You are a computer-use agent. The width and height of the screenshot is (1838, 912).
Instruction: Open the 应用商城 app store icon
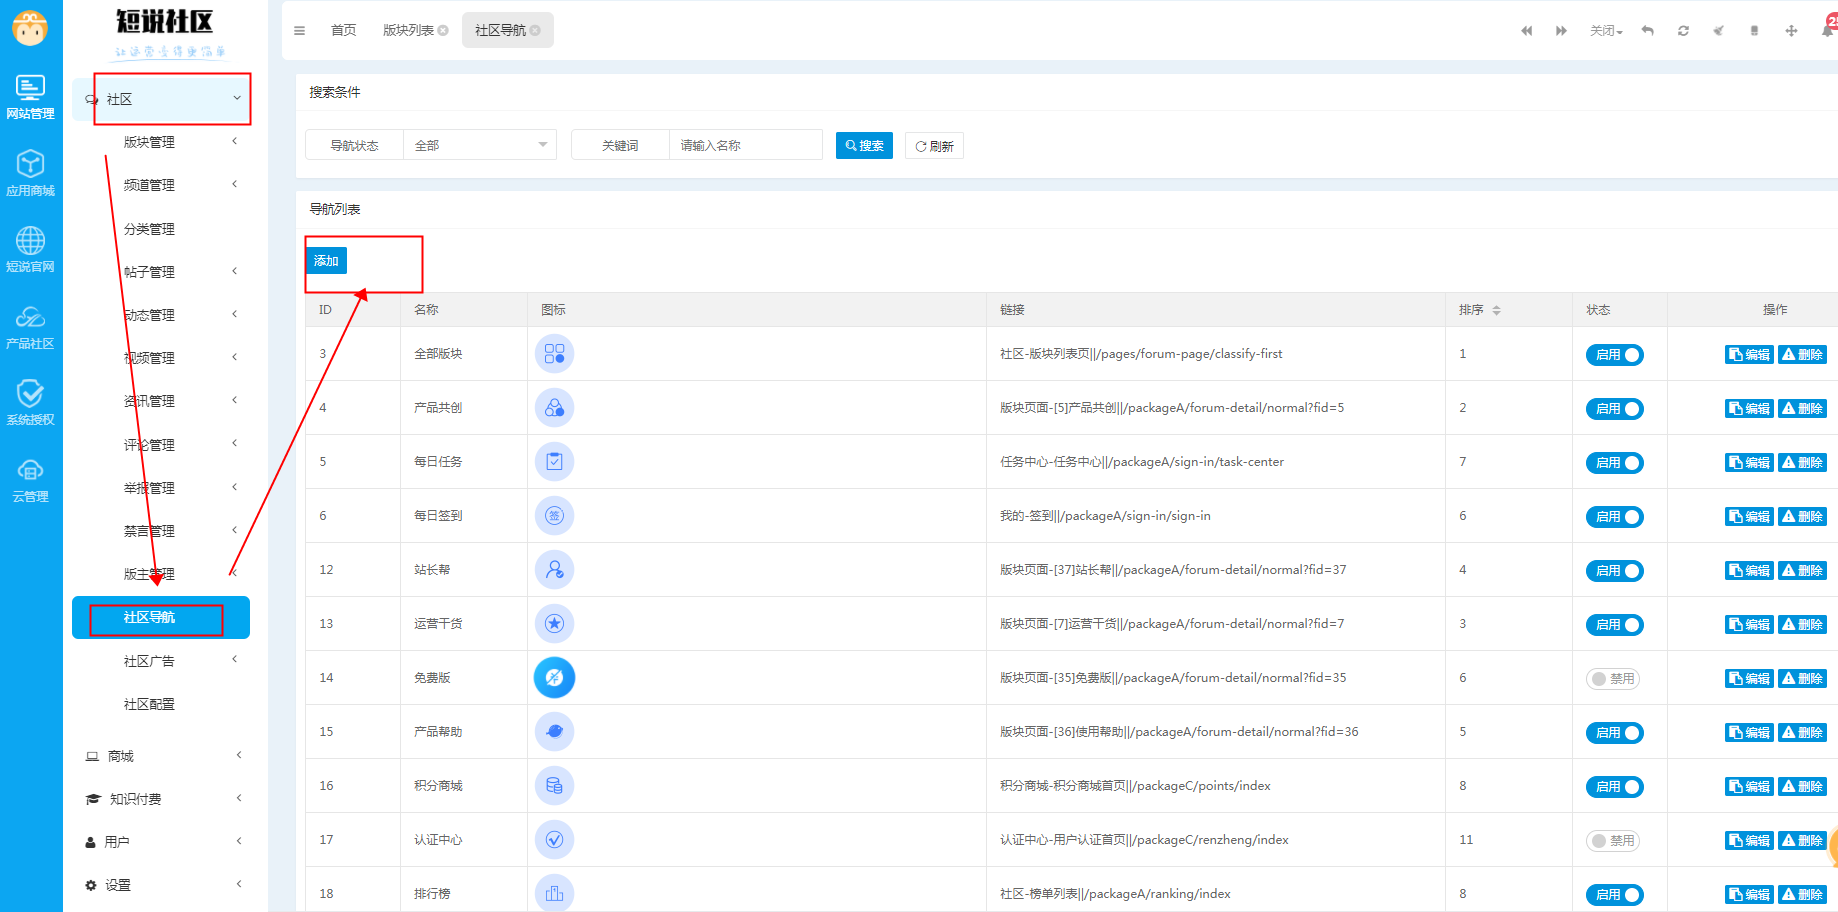click(x=30, y=174)
